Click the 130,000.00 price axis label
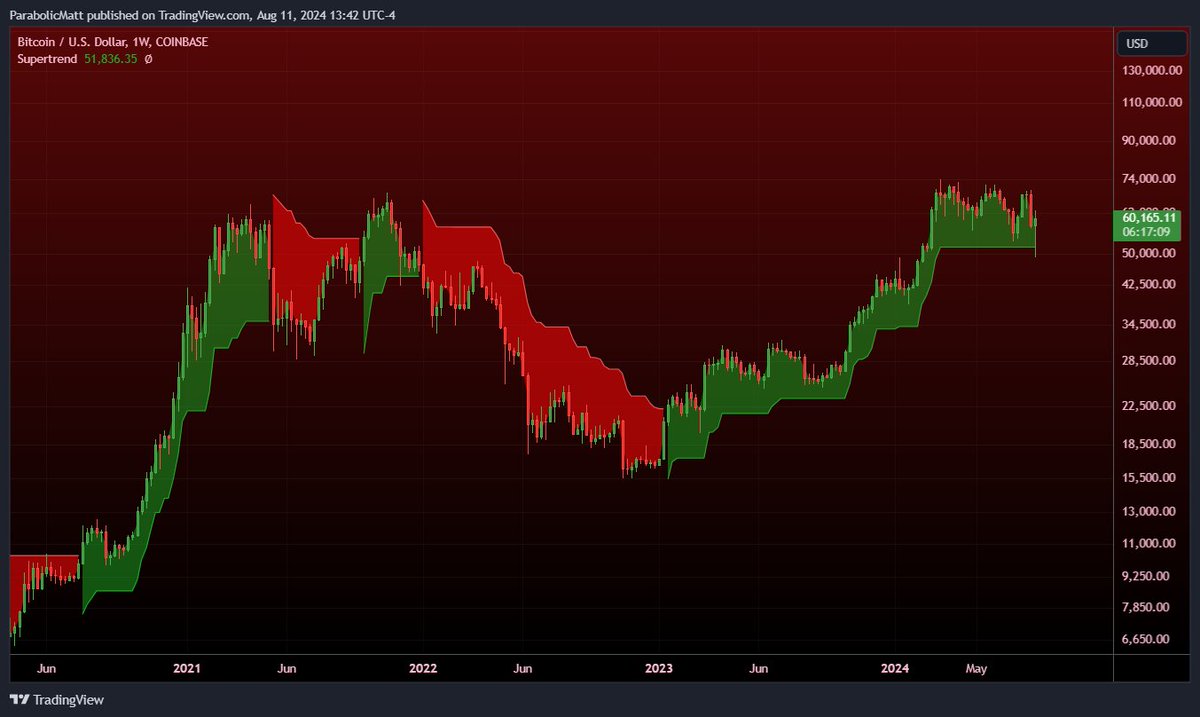 (x=1150, y=71)
